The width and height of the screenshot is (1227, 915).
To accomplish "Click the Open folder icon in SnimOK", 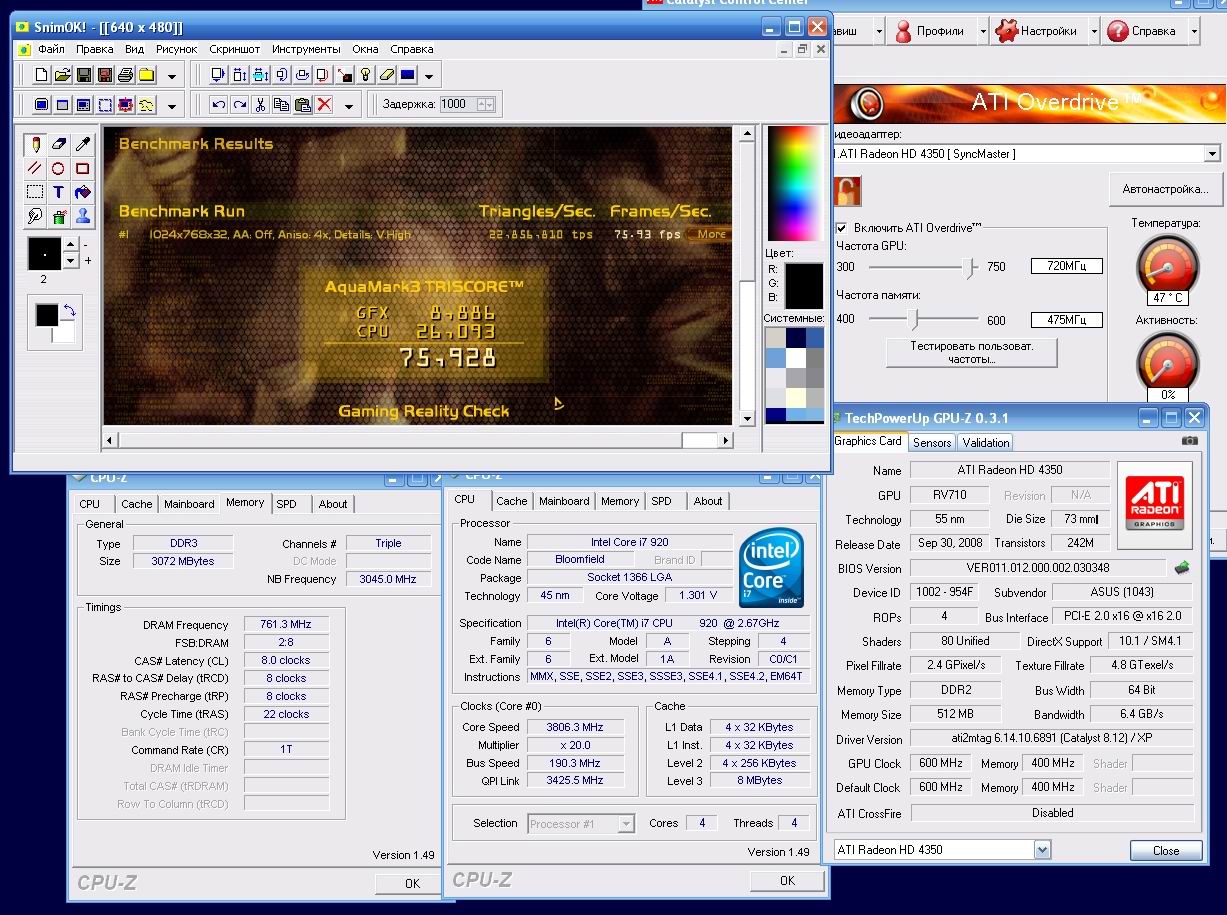I will (62, 75).
